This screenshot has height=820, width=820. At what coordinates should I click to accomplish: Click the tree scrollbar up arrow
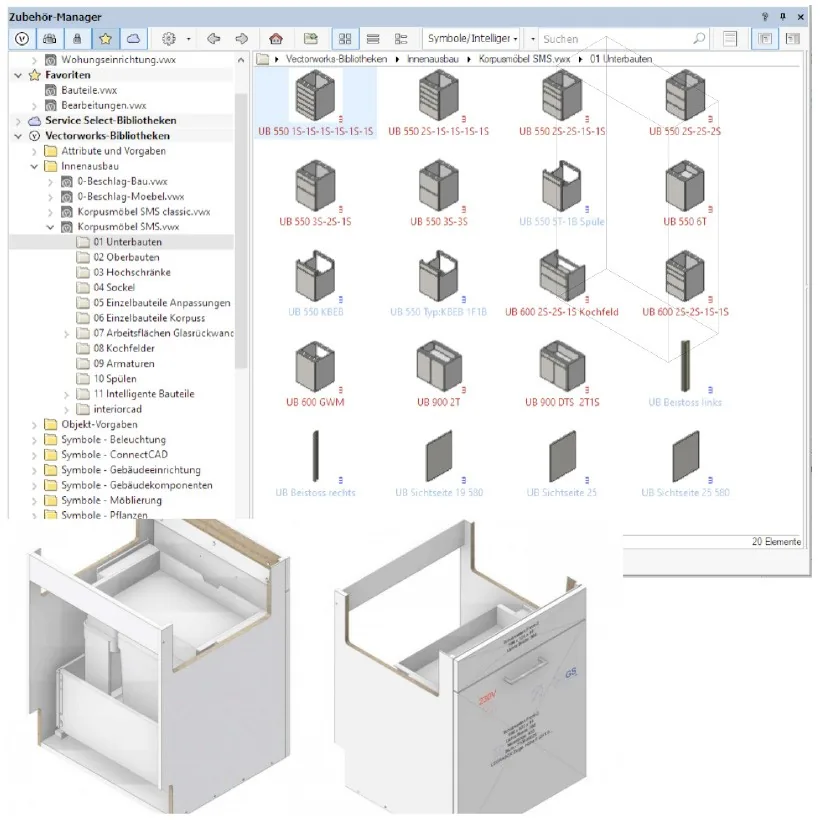(x=241, y=60)
